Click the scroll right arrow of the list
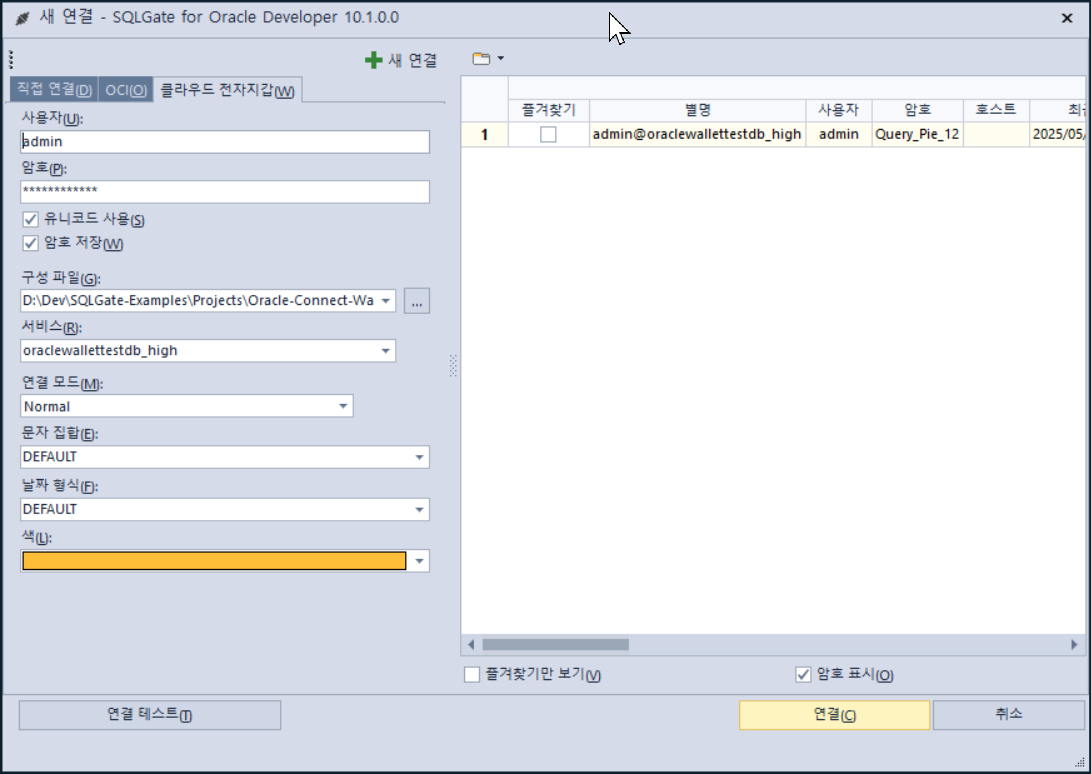 coord(1074,645)
